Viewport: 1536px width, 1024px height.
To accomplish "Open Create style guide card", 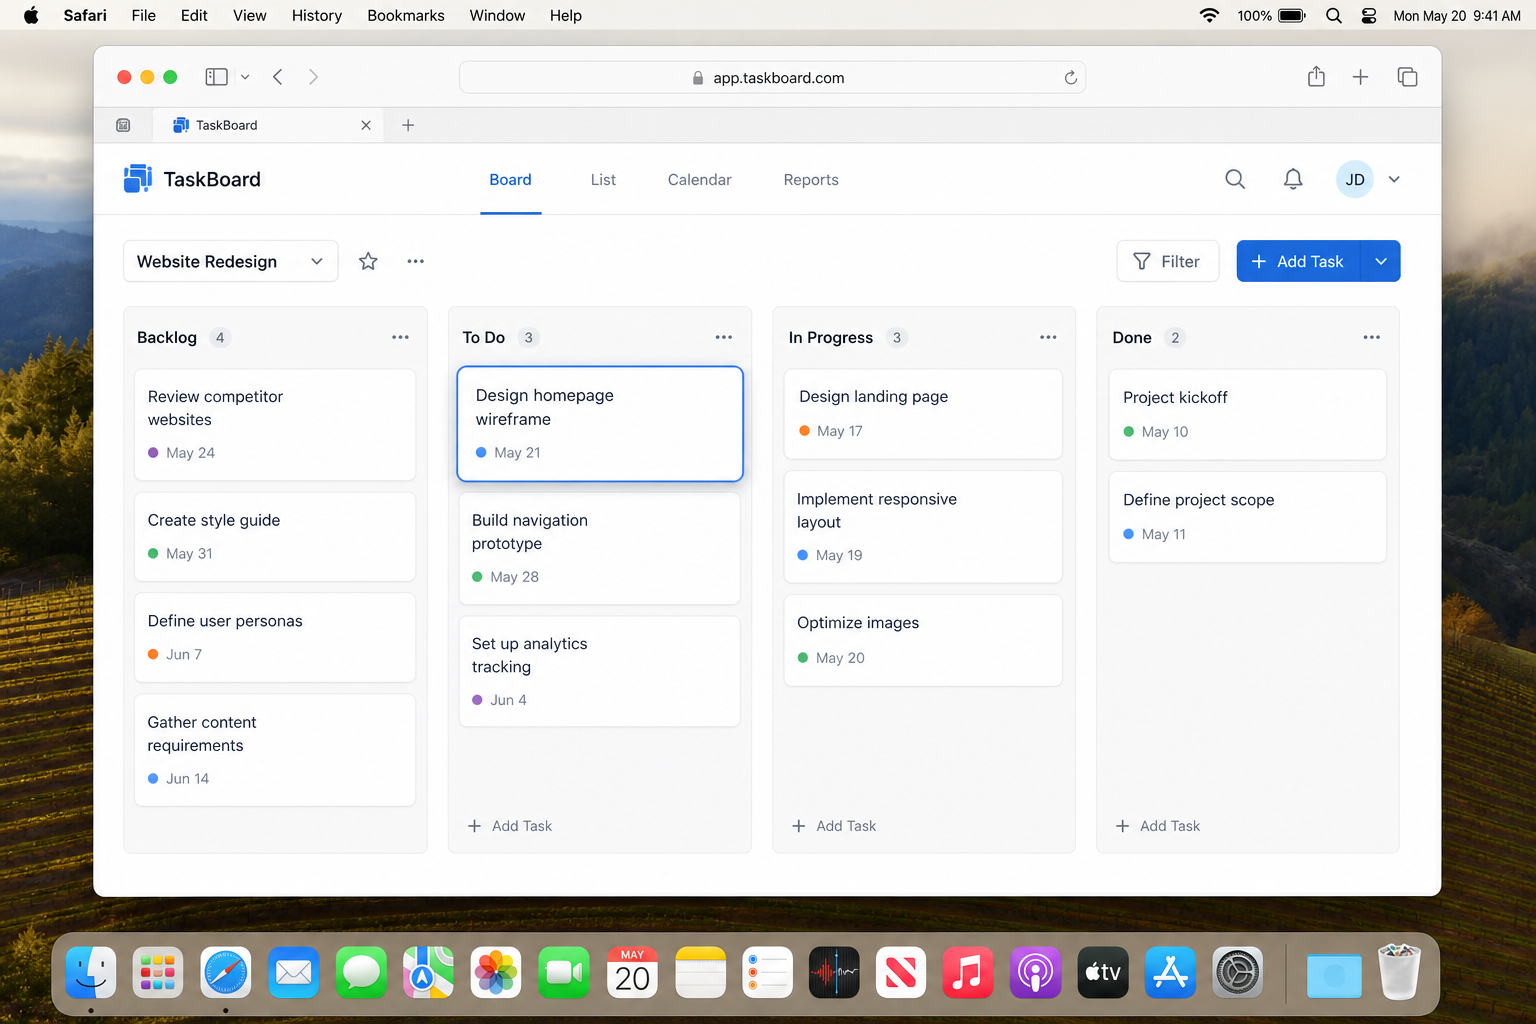I will (x=275, y=537).
